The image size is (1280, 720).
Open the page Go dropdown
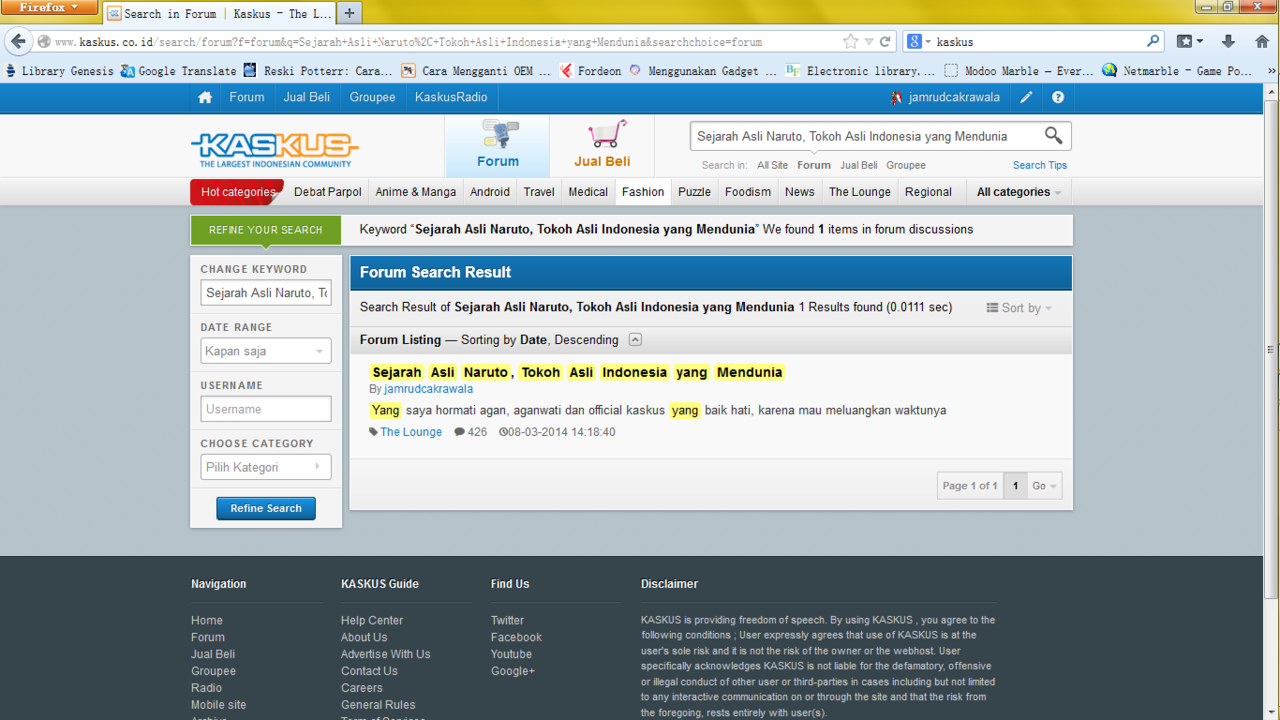(1044, 486)
